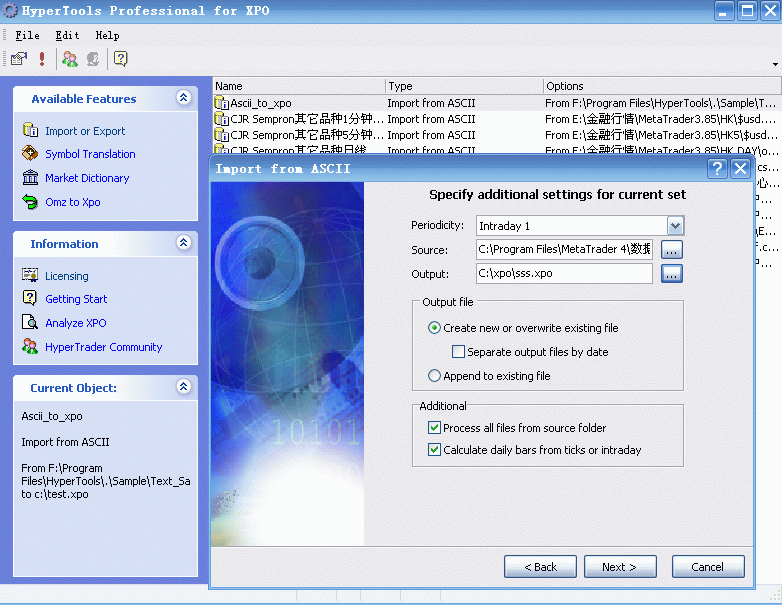Click the Analyze XPO magnifier icon

point(30,322)
